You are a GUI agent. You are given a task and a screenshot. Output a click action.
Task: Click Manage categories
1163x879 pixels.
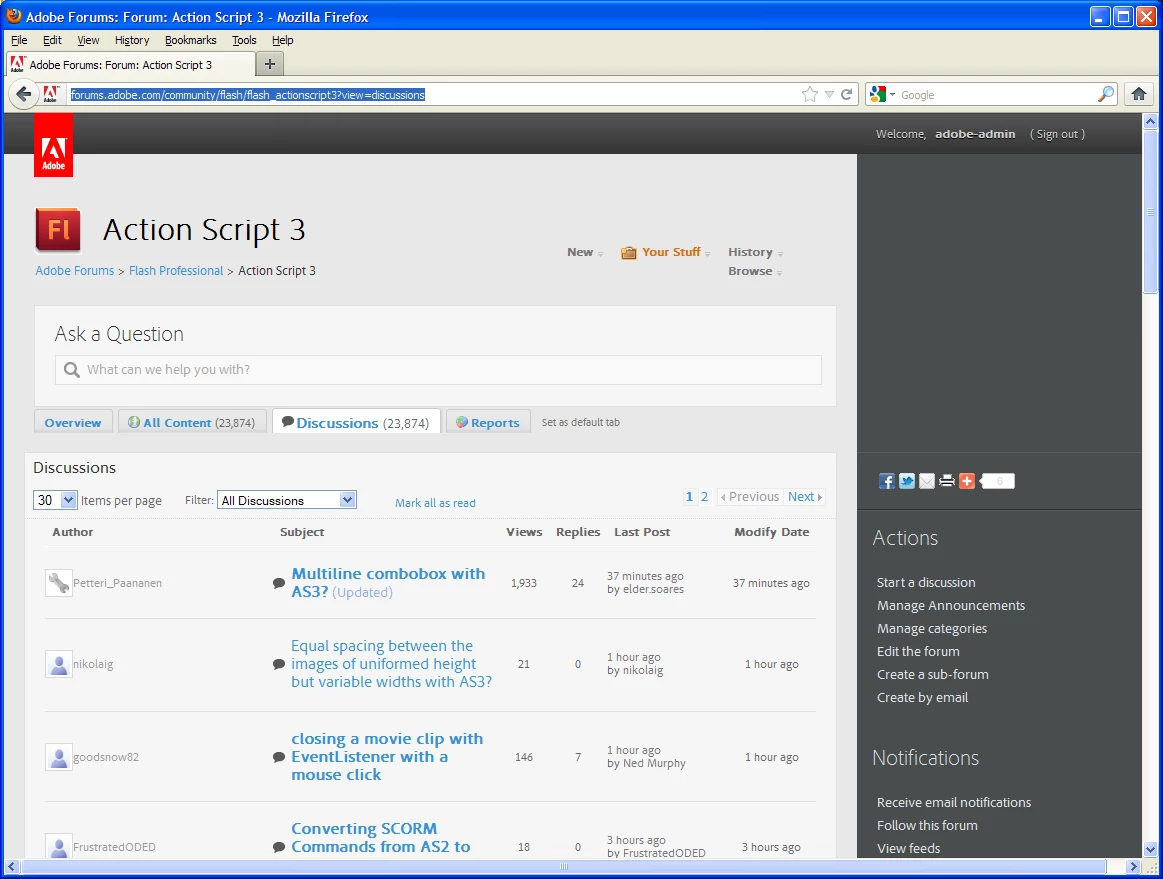tap(932, 628)
